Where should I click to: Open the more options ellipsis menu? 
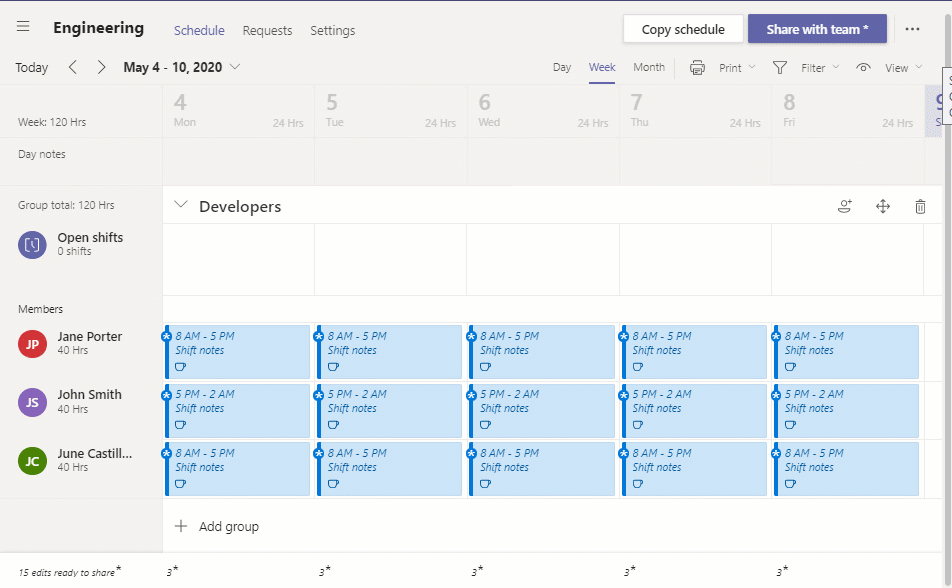[913, 29]
